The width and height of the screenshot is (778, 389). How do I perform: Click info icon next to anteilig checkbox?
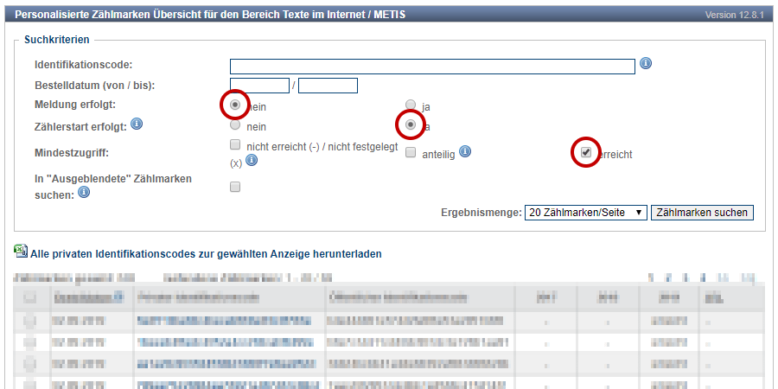(465, 151)
